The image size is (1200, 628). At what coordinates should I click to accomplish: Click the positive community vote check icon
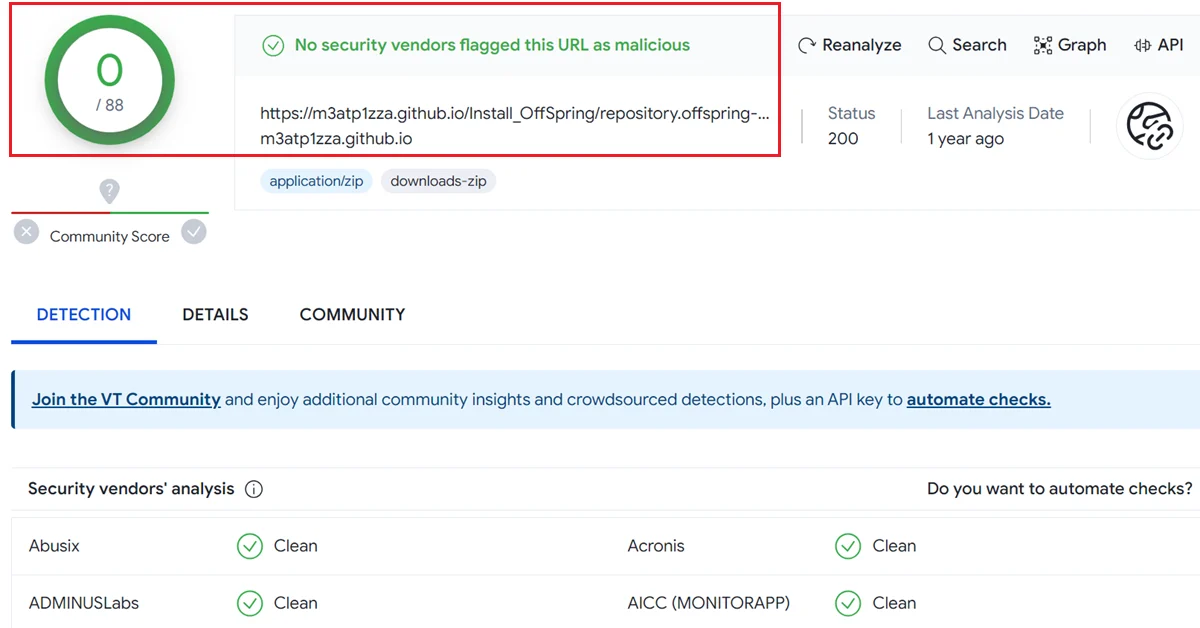tap(194, 232)
